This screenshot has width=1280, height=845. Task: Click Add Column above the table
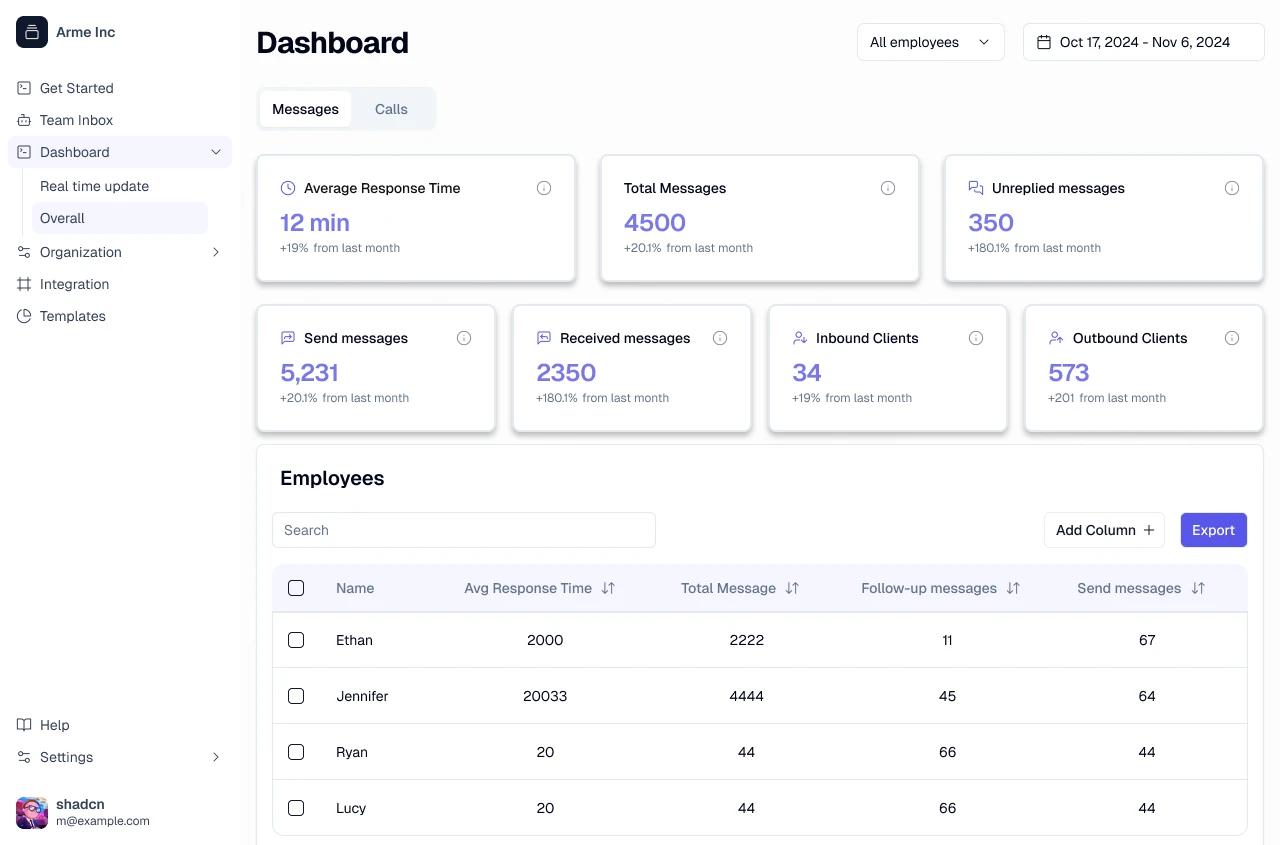click(x=1104, y=530)
